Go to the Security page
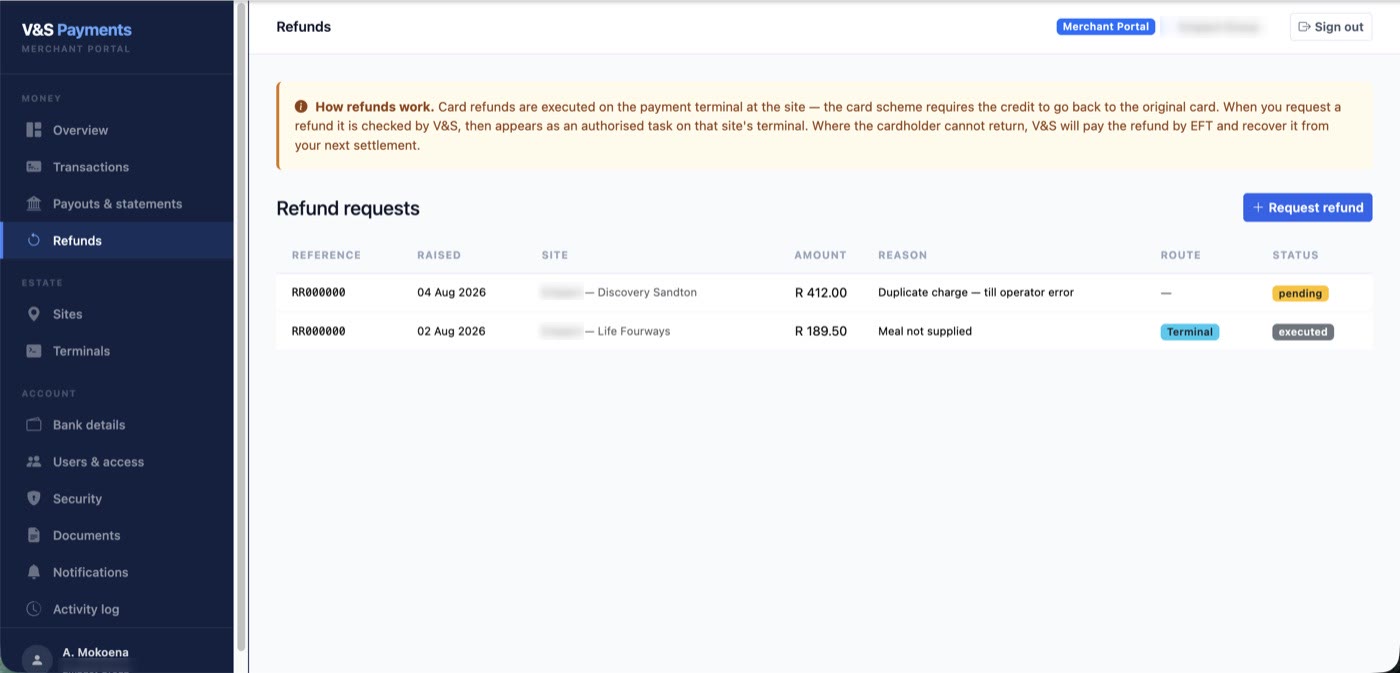 pos(117,499)
